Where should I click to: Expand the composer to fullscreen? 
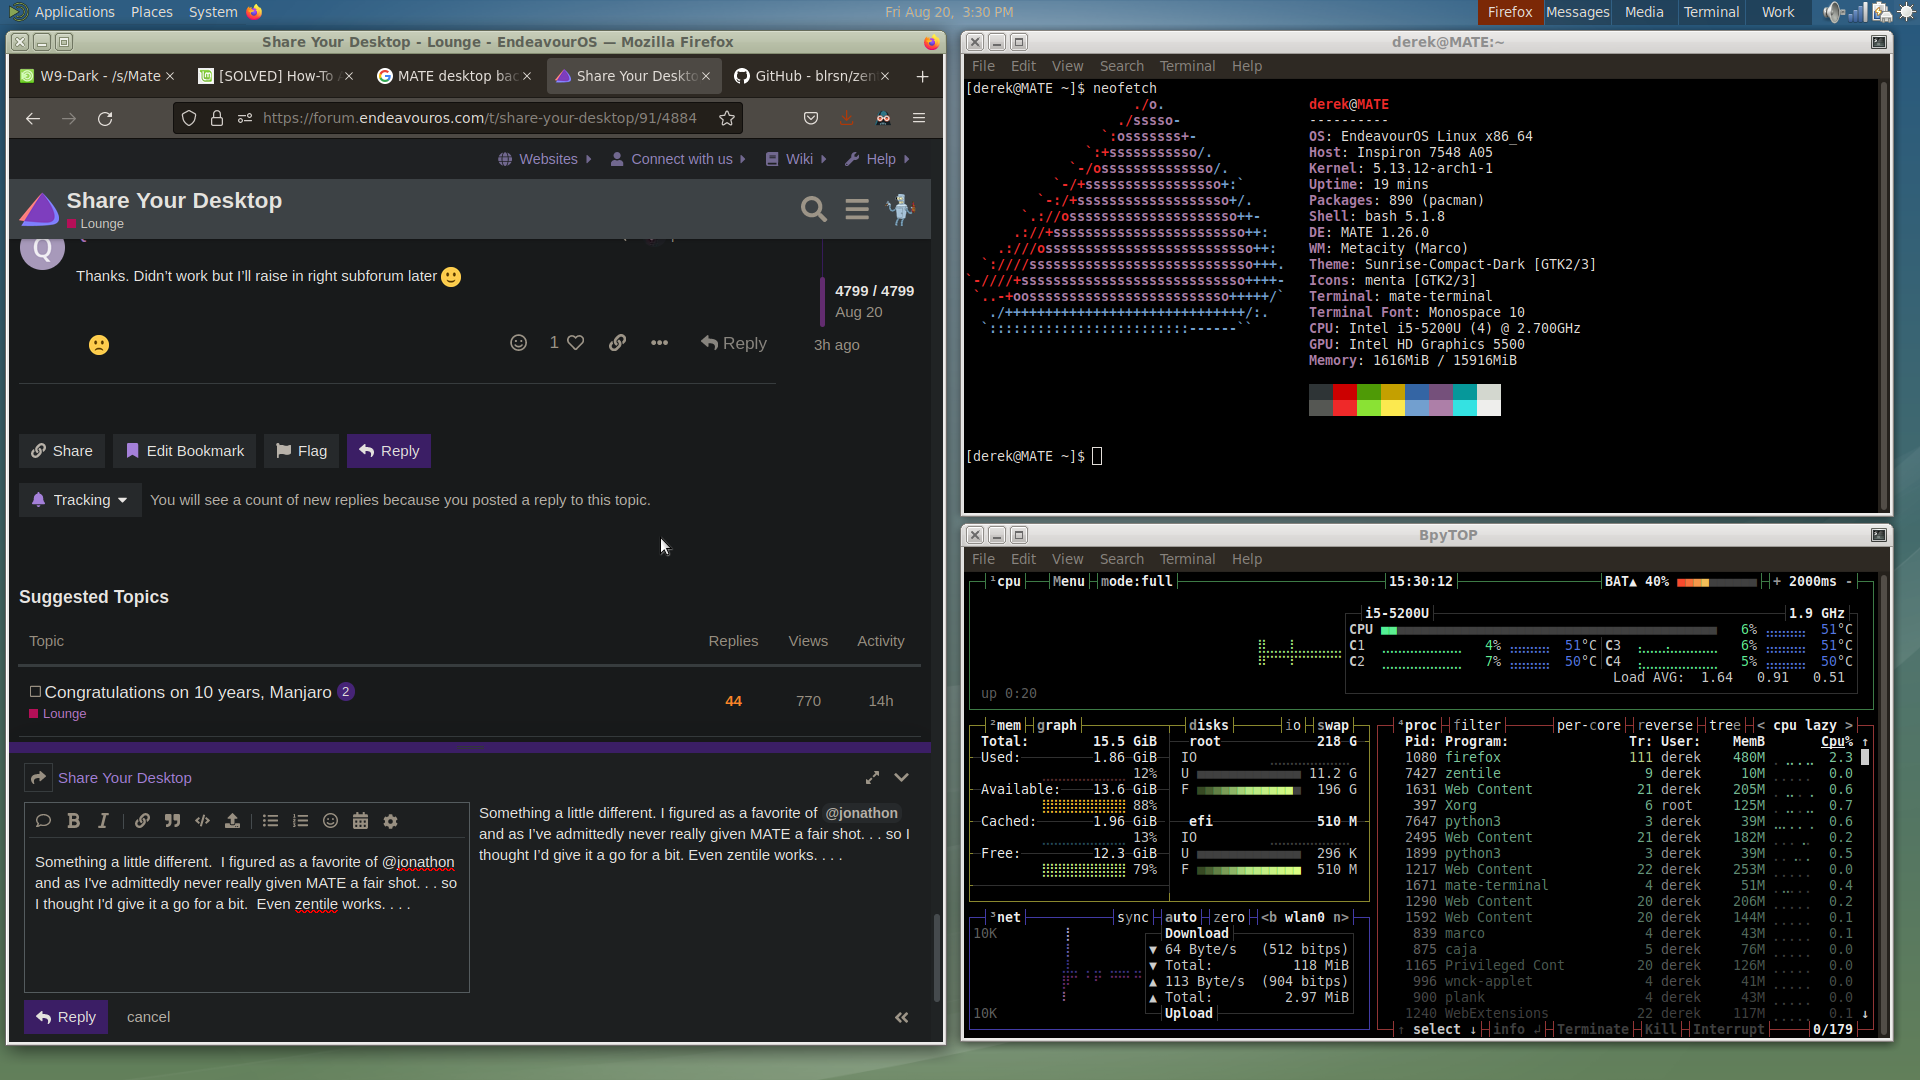point(872,777)
